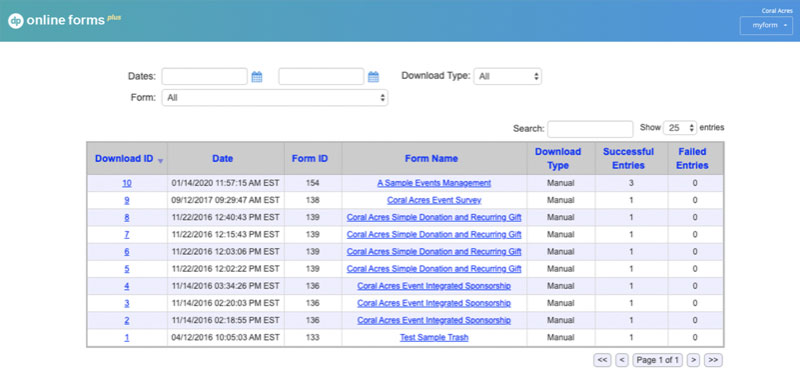Screen dimensions: 800x378
Task: Open Download ID 2 link
Action: (127, 320)
